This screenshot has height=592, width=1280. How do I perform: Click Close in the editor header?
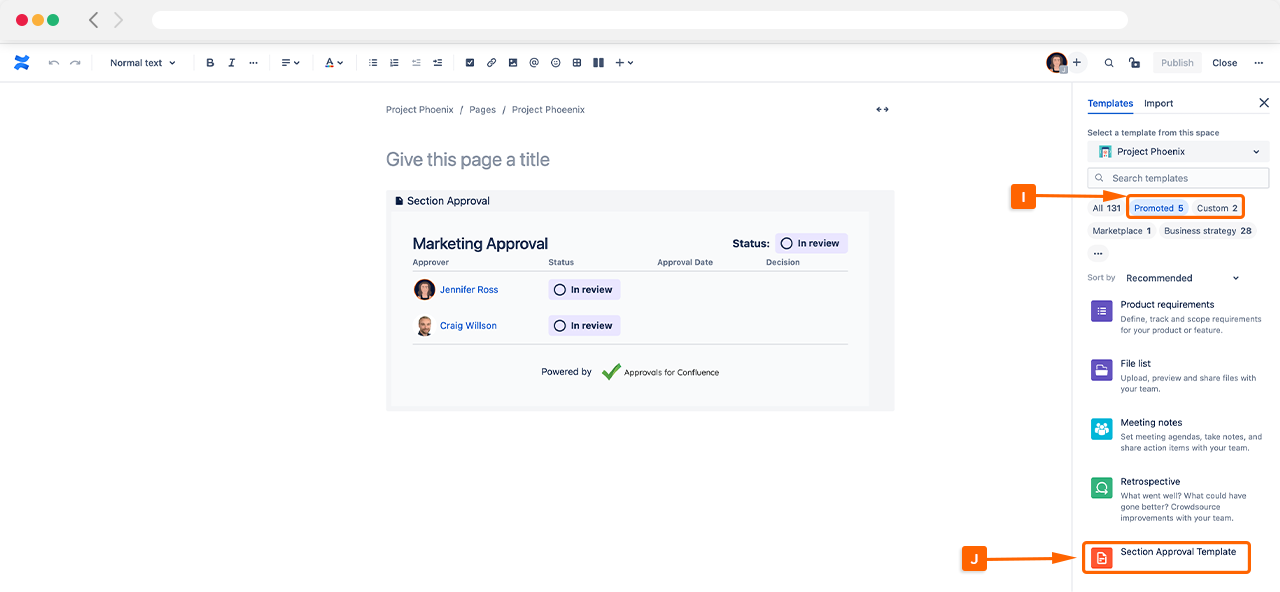pos(1224,63)
